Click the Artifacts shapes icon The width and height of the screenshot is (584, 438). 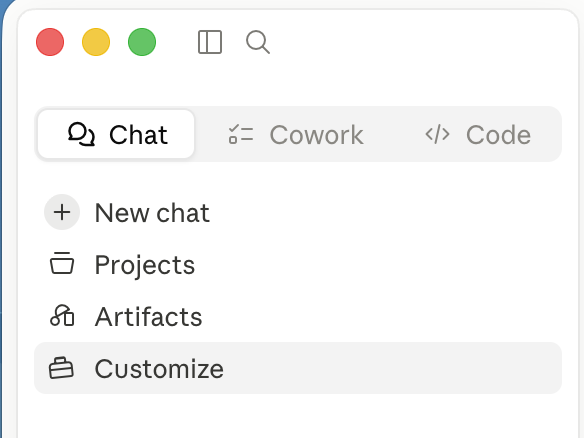[x=62, y=316]
